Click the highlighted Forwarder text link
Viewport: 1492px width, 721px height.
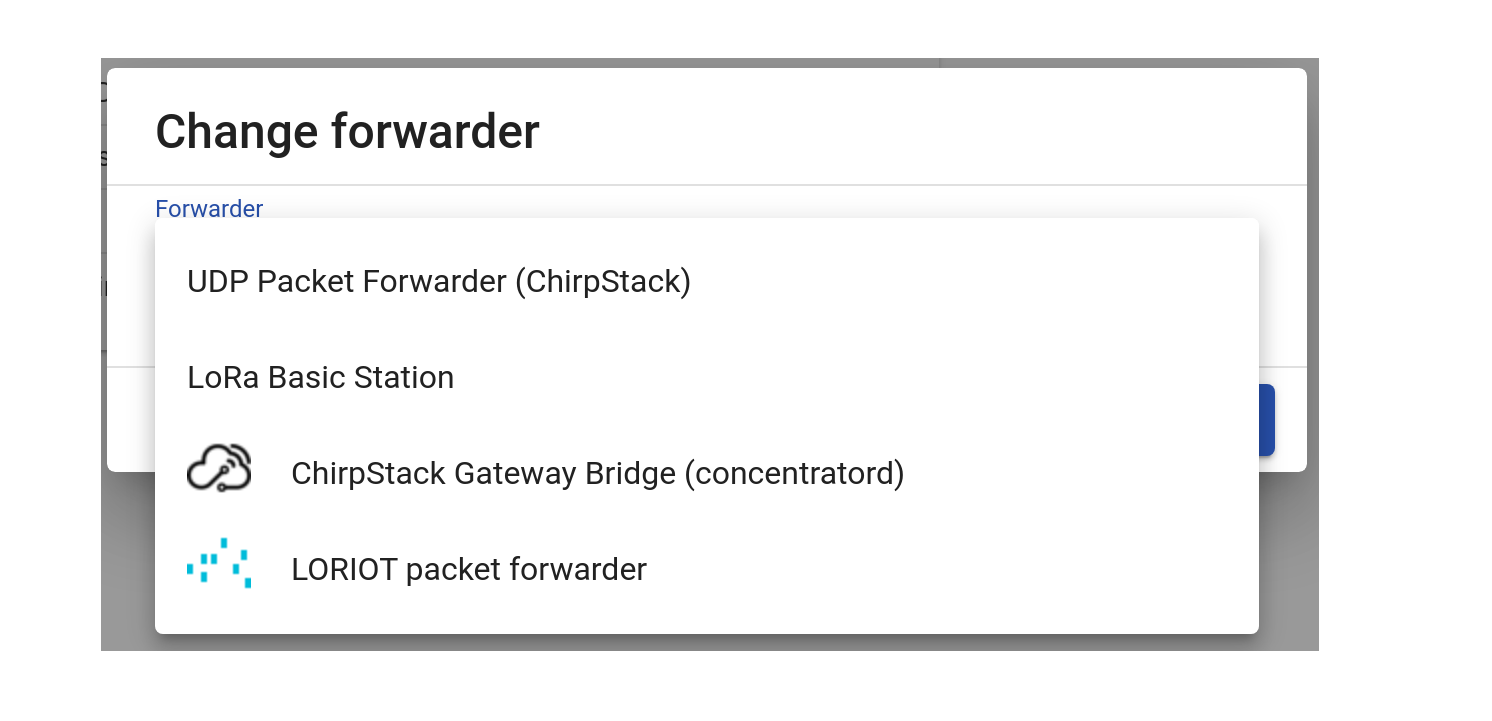[209, 208]
